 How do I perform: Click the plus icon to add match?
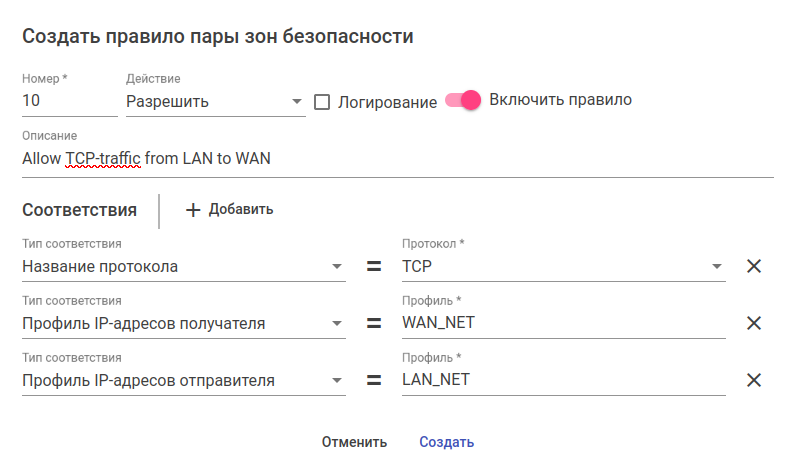click(x=194, y=210)
